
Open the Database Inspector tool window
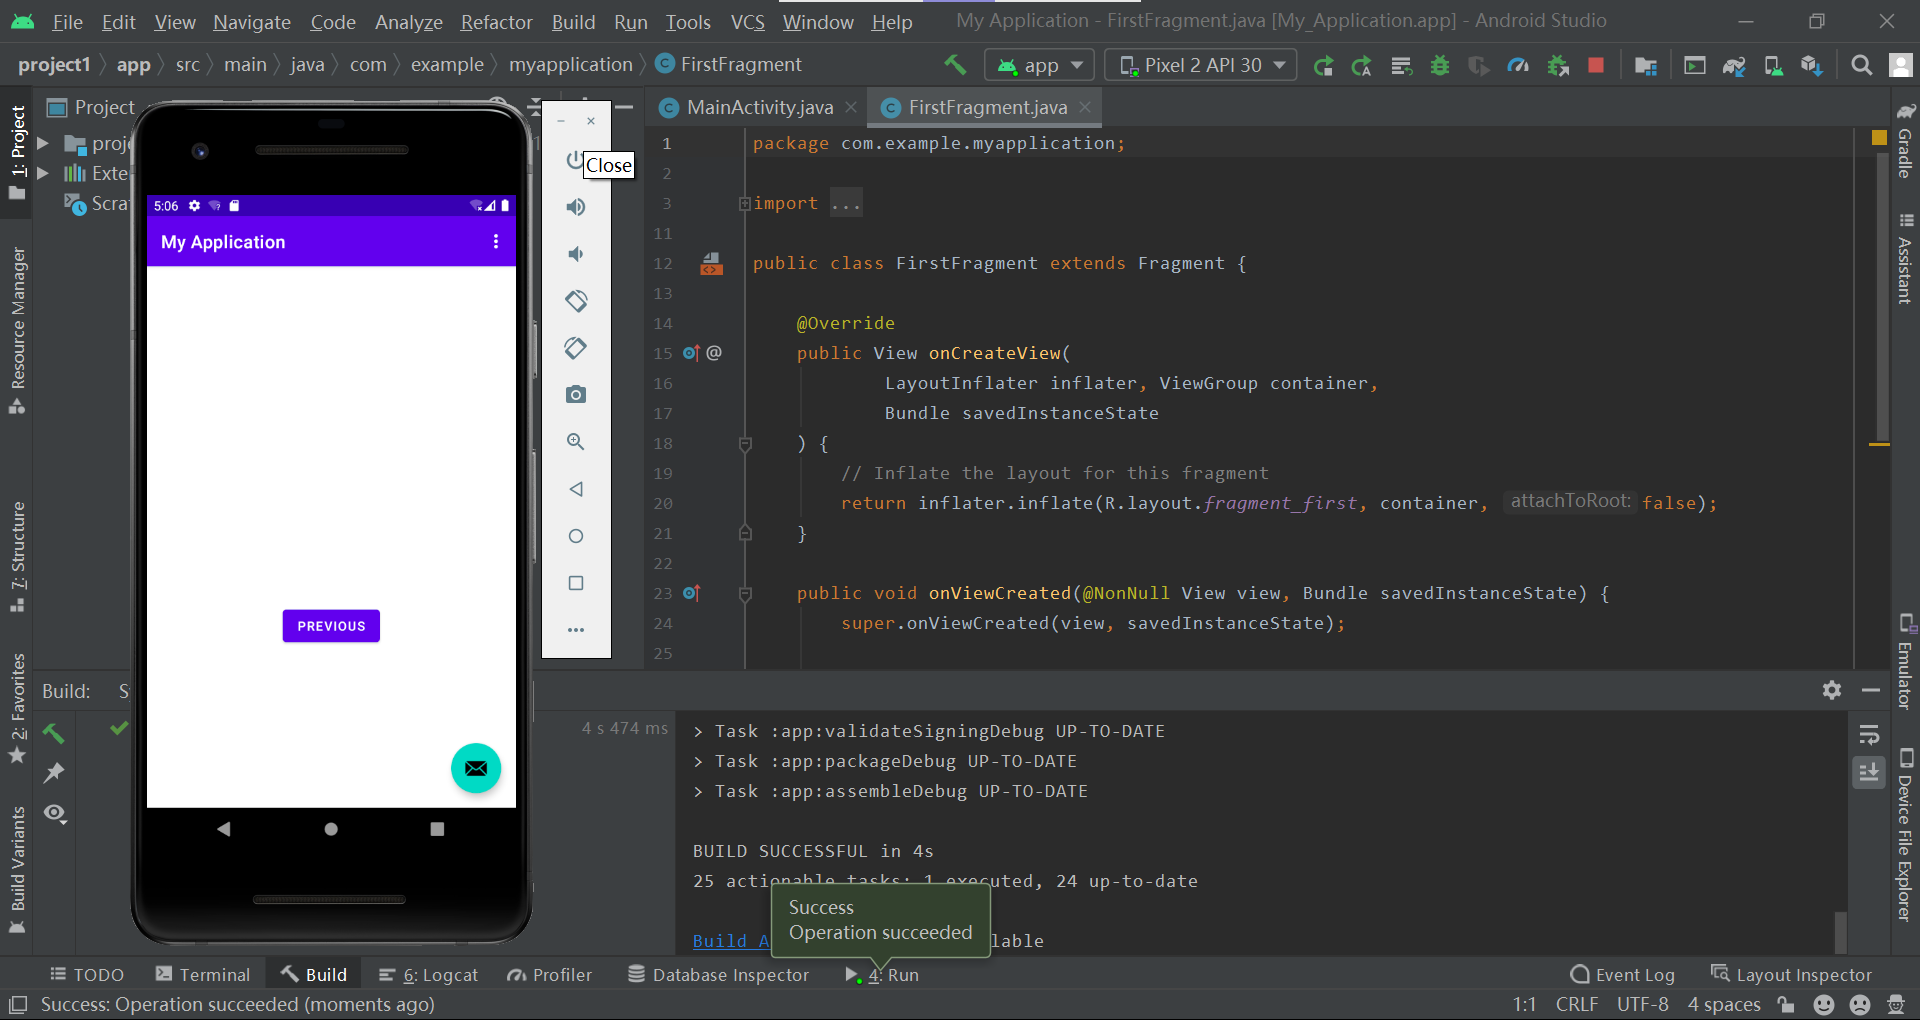pyautogui.click(x=719, y=975)
